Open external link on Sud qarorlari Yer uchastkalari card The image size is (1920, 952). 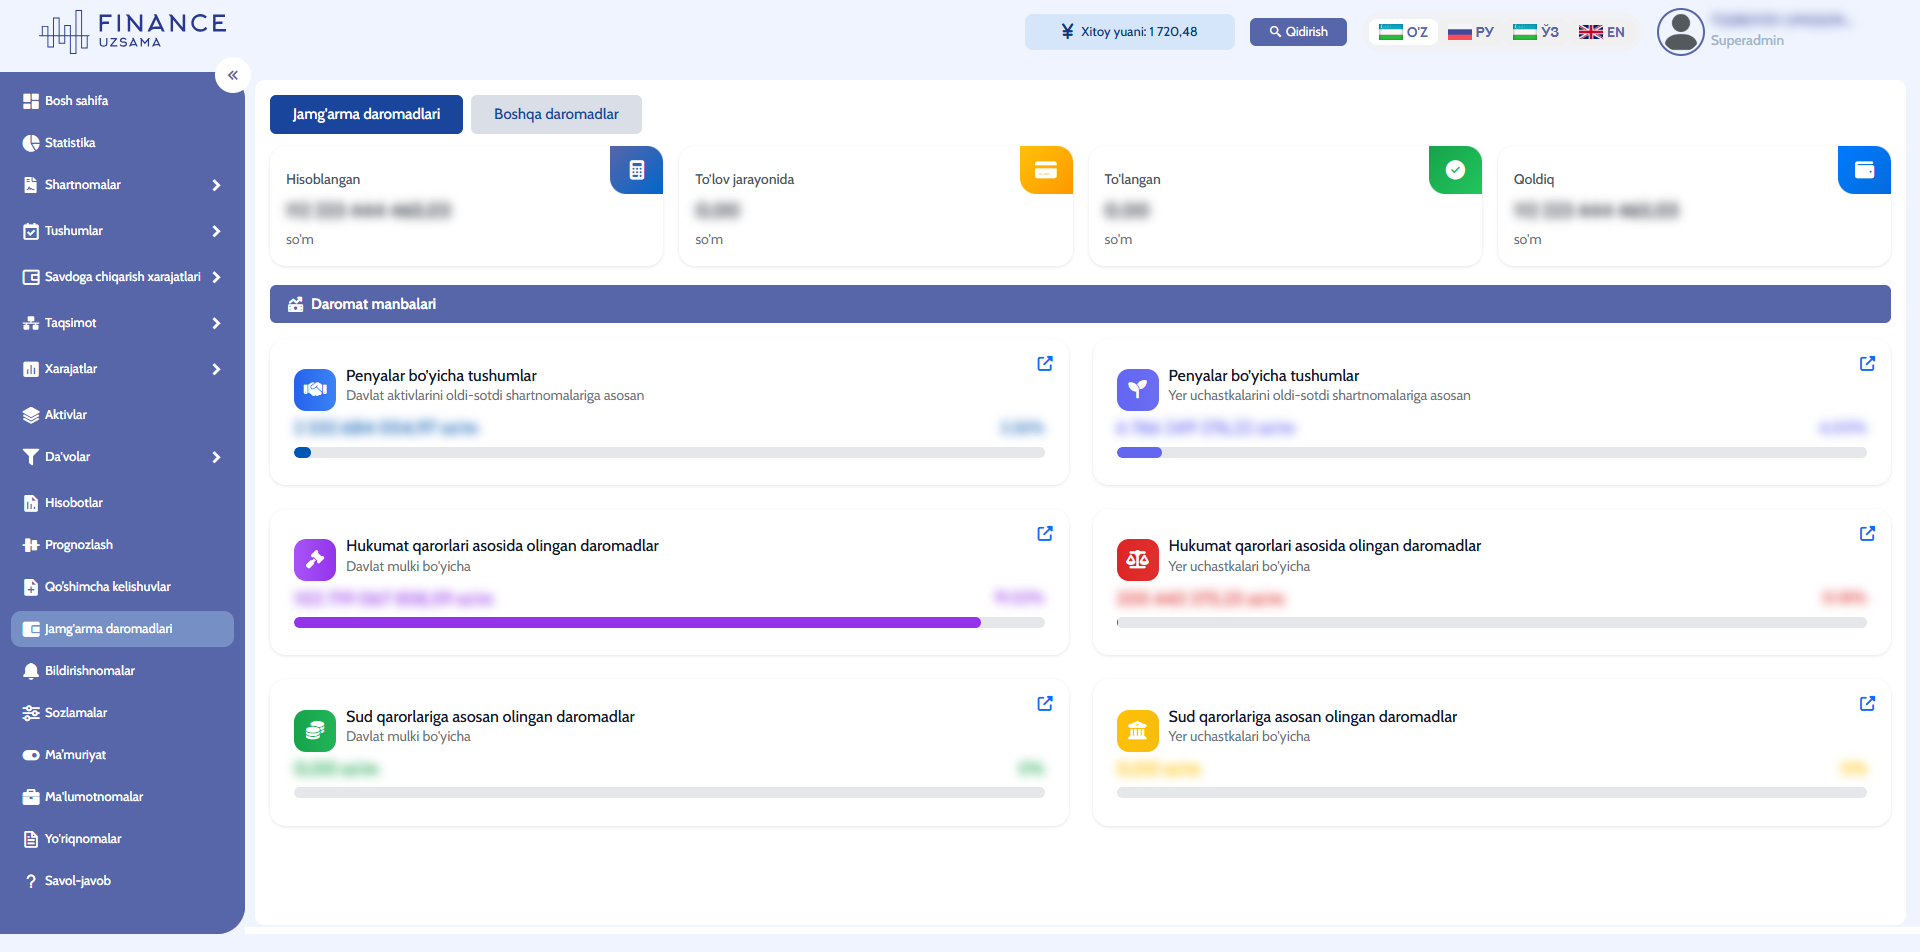click(1867, 704)
